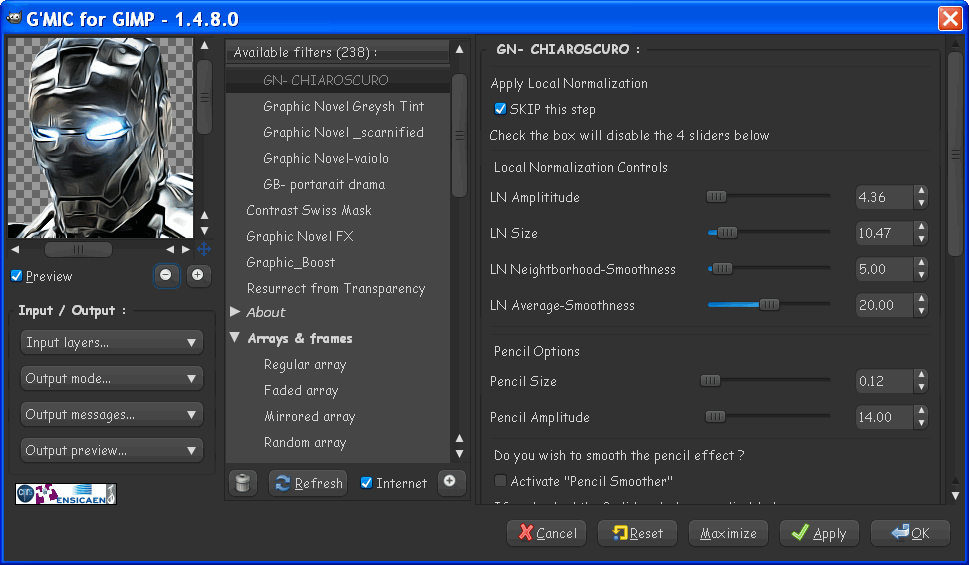Click the blue move-arrows icon under the preview
The width and height of the screenshot is (969, 565).
tap(204, 249)
